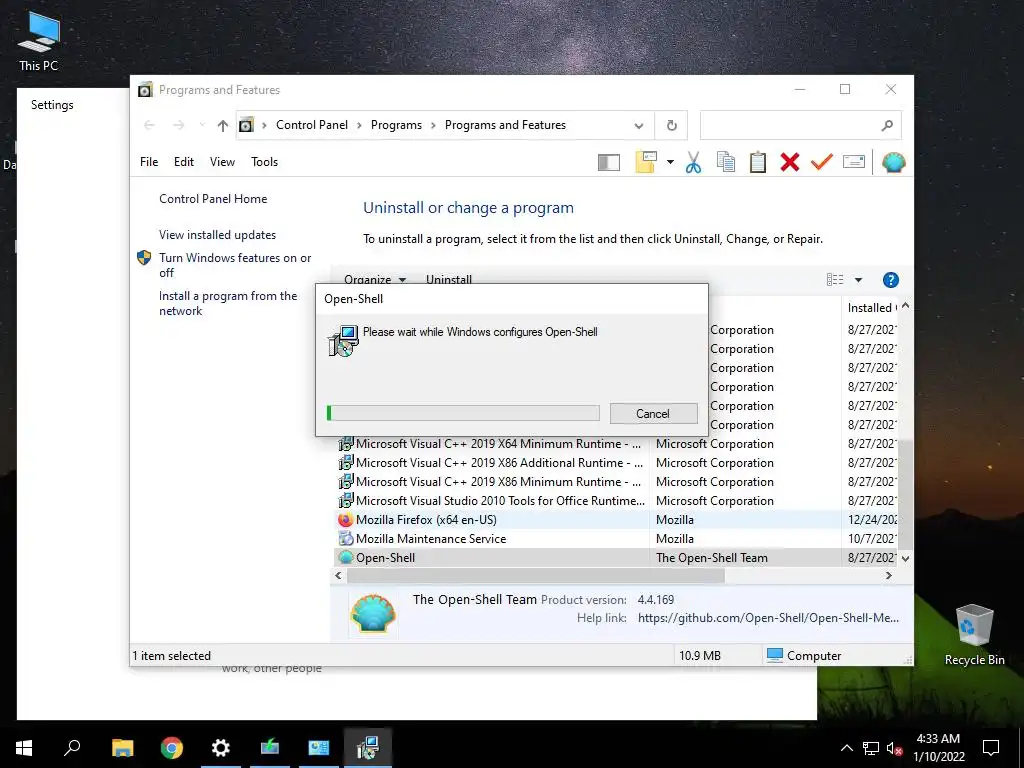Toggle the navigation pane toolbar icon
1024x768 pixels.
click(x=609, y=162)
